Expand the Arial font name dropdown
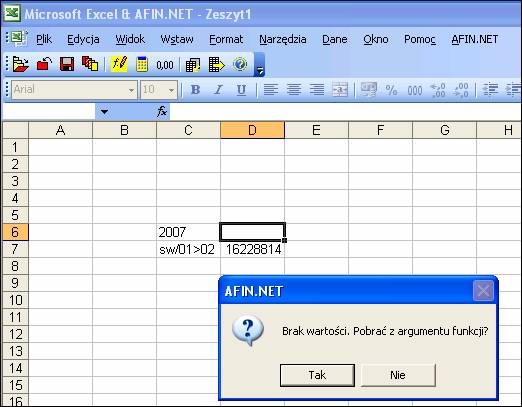The height and width of the screenshot is (407, 522). coord(131,90)
